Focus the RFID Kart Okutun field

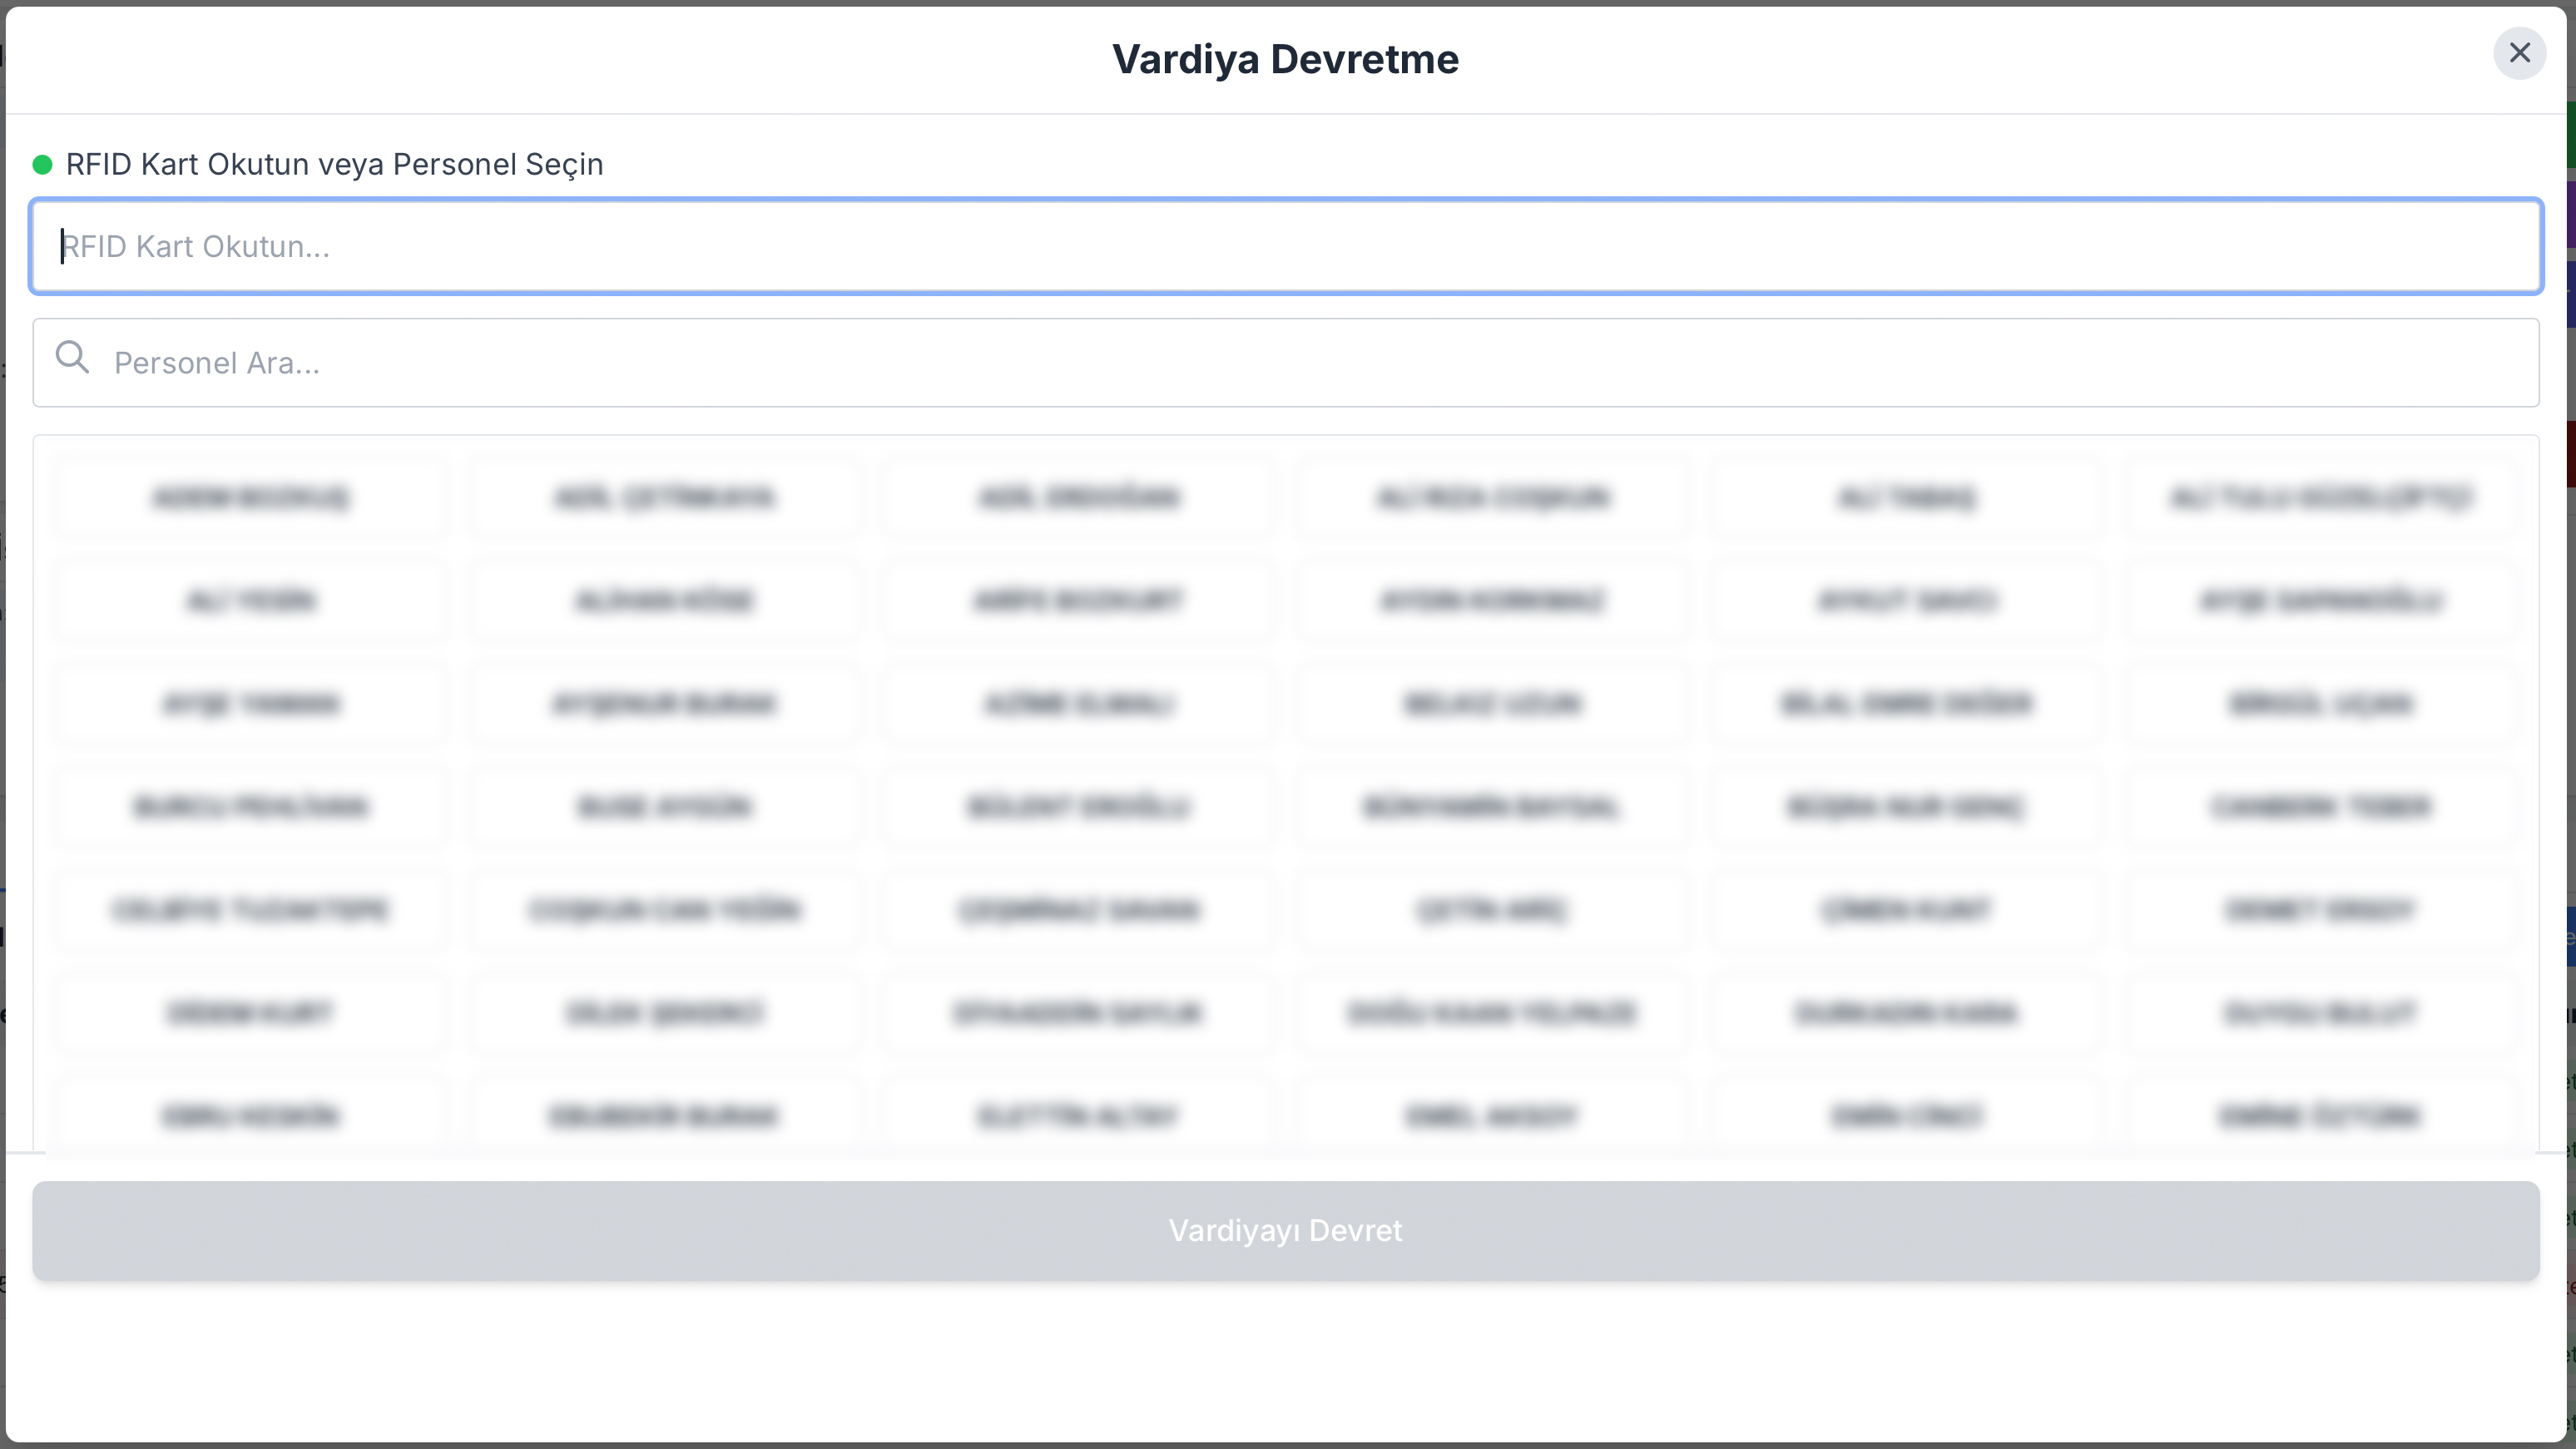click(x=1285, y=247)
